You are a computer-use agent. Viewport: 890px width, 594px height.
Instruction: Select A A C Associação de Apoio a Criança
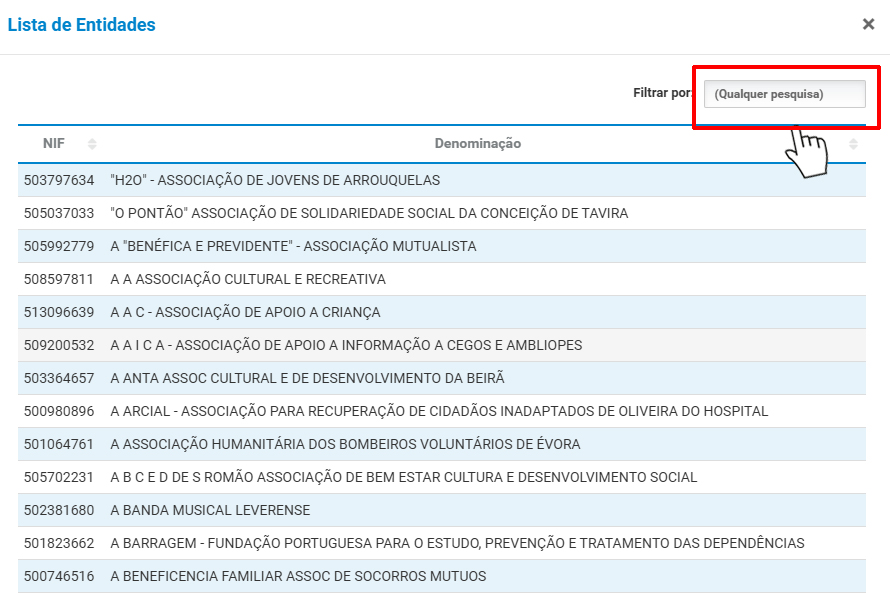click(x=245, y=313)
